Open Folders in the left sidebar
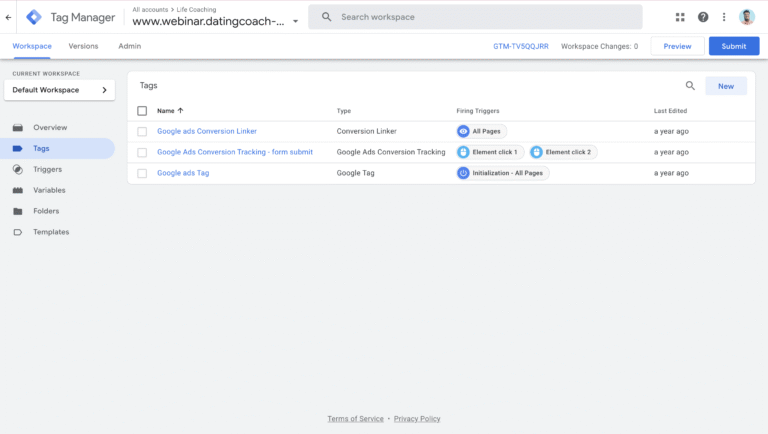This screenshot has width=768, height=434. tap(45, 211)
